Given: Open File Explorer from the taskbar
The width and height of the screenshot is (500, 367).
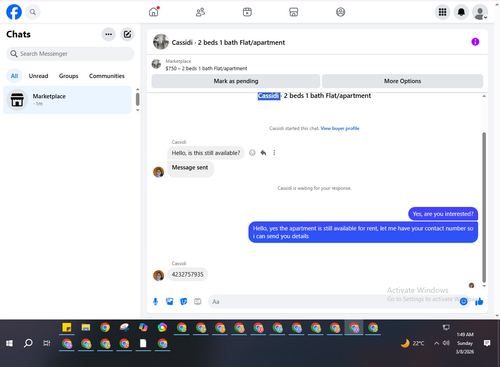Looking at the screenshot, I should click(86, 328).
